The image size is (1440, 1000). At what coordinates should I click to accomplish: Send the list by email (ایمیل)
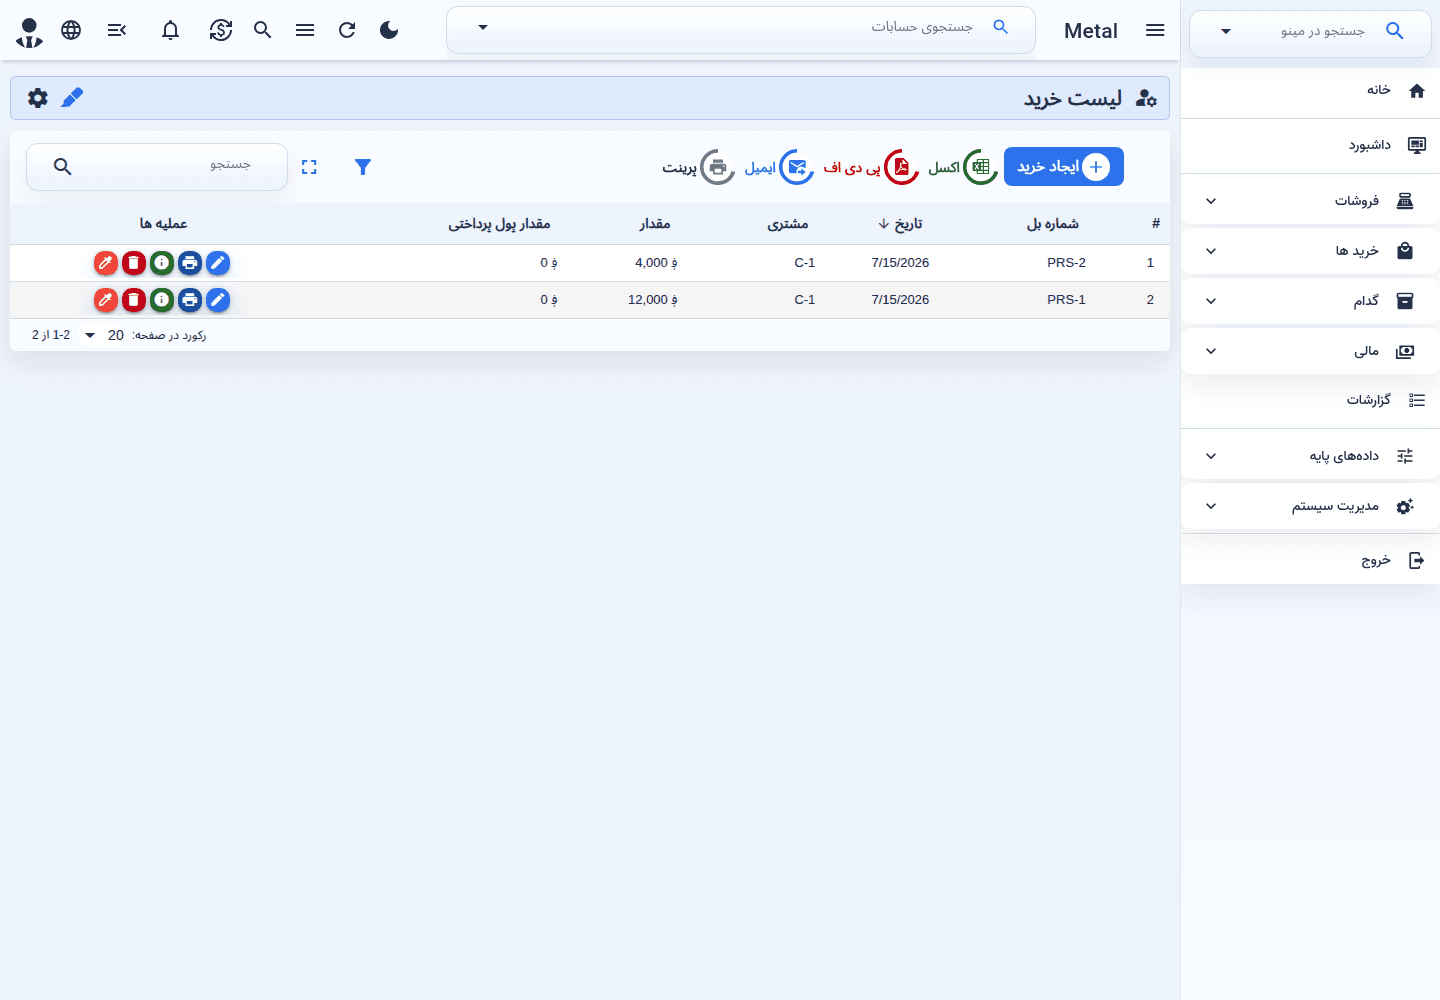coord(779,167)
